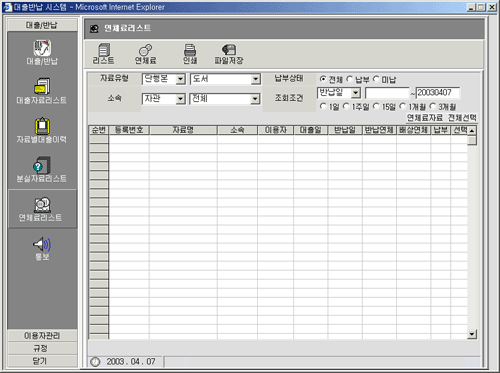Choose the 15일 period radio
This screenshot has height=373, width=500.
pyautogui.click(x=376, y=106)
